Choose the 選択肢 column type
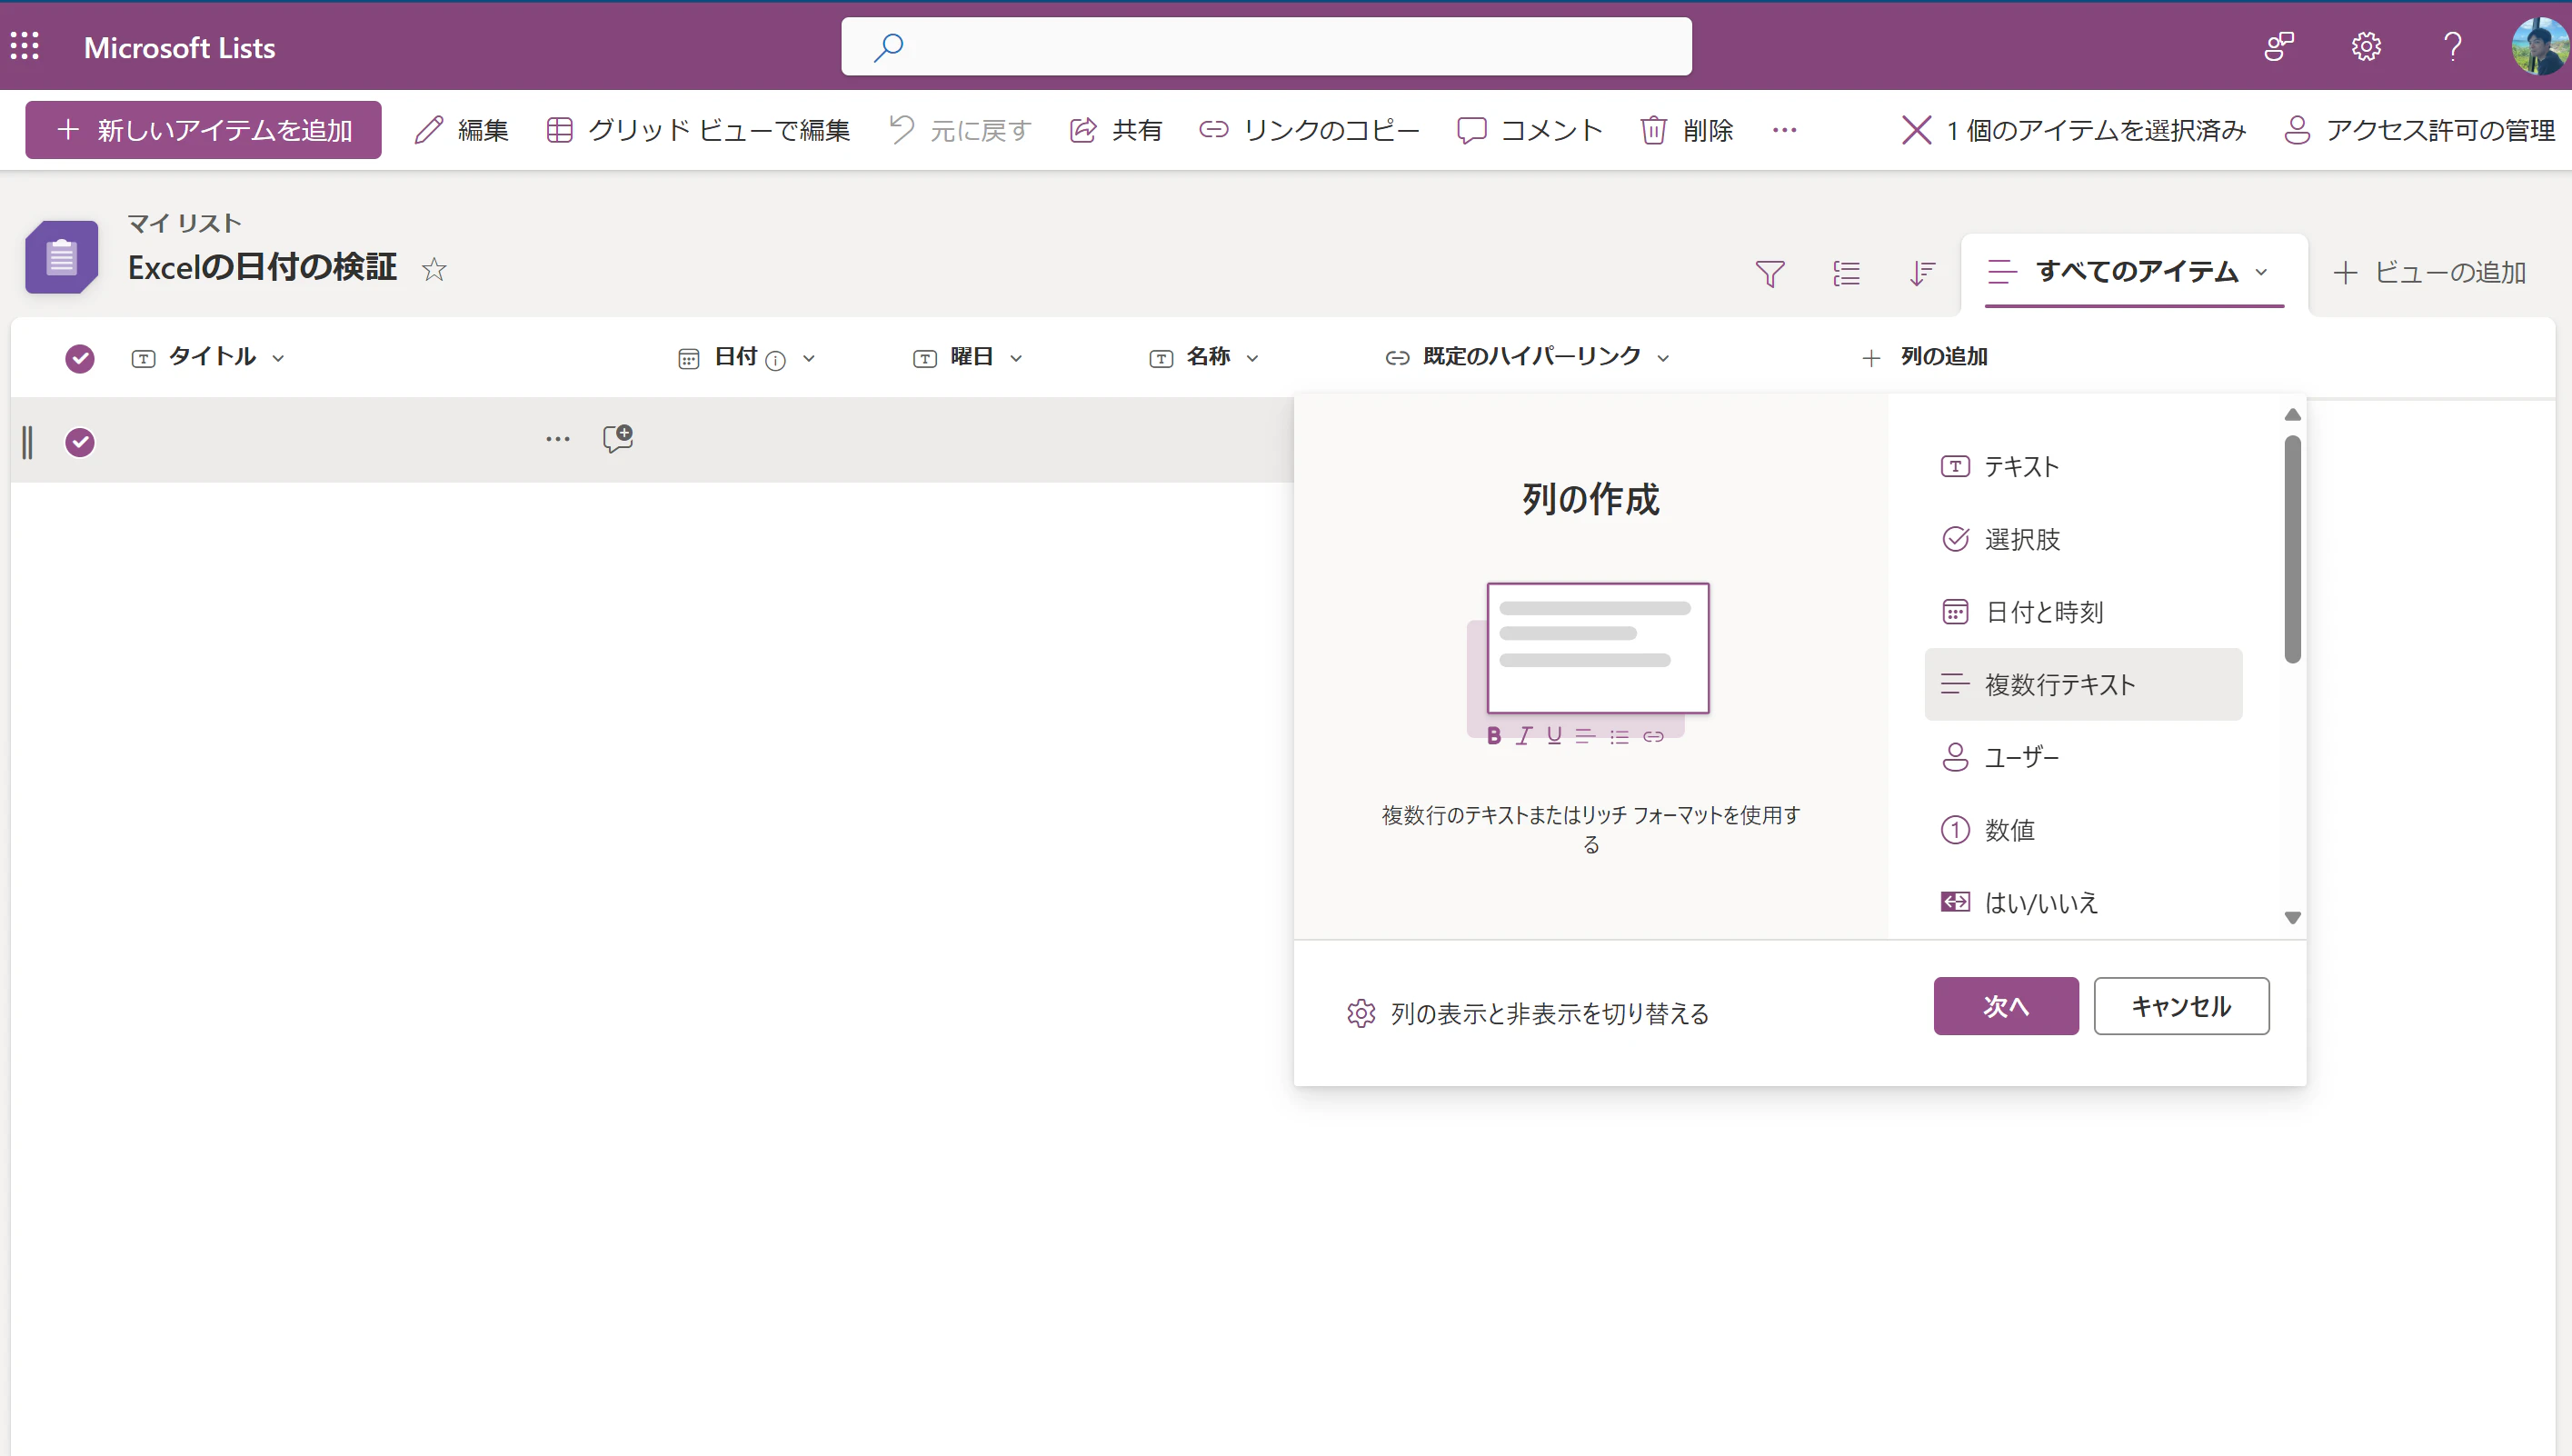This screenshot has height=1456, width=2572. [x=2021, y=539]
